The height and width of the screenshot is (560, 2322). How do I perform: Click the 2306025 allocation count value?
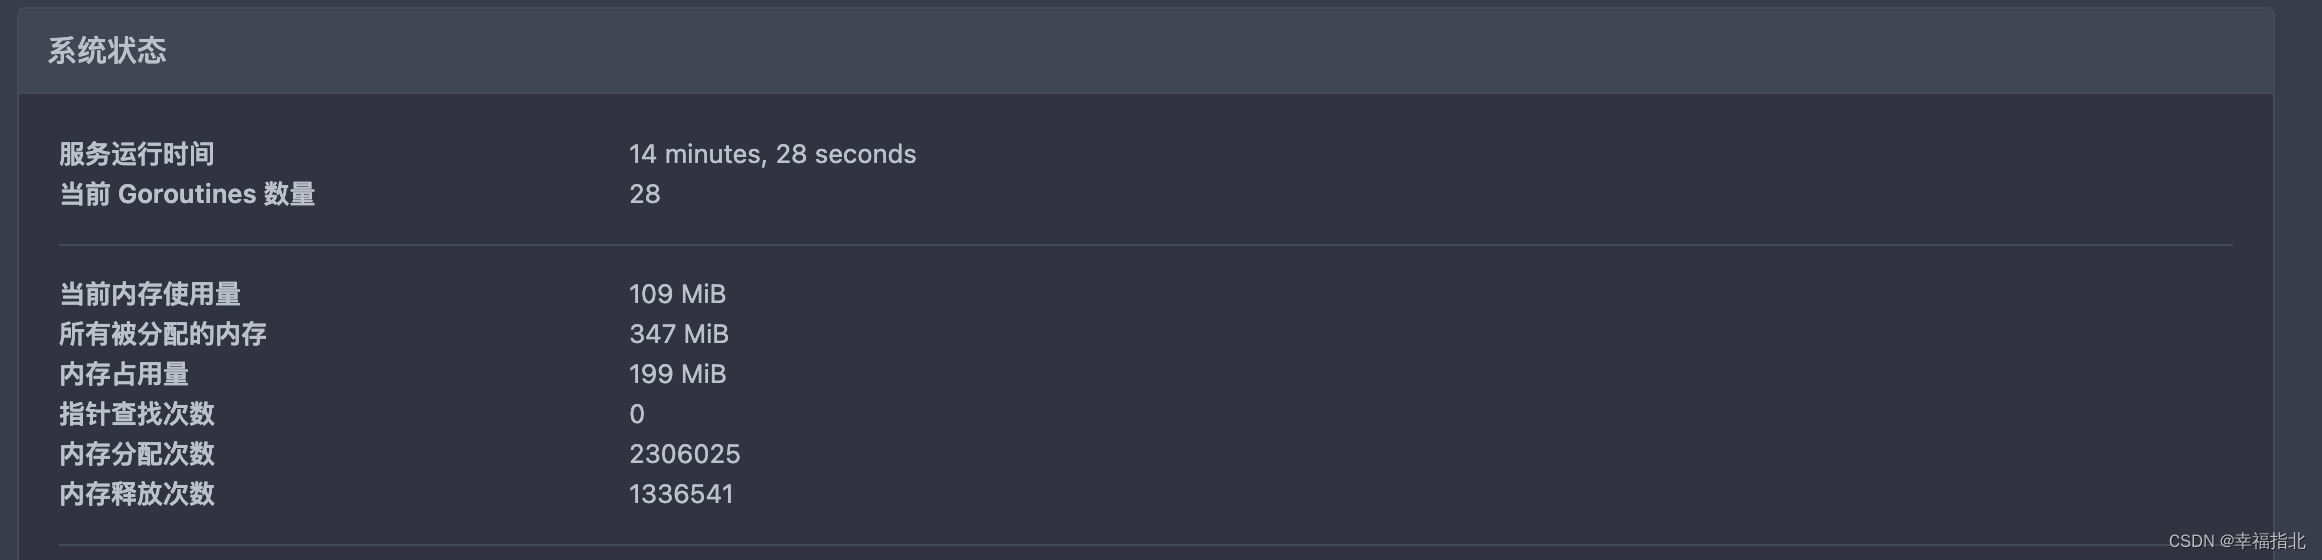685,454
